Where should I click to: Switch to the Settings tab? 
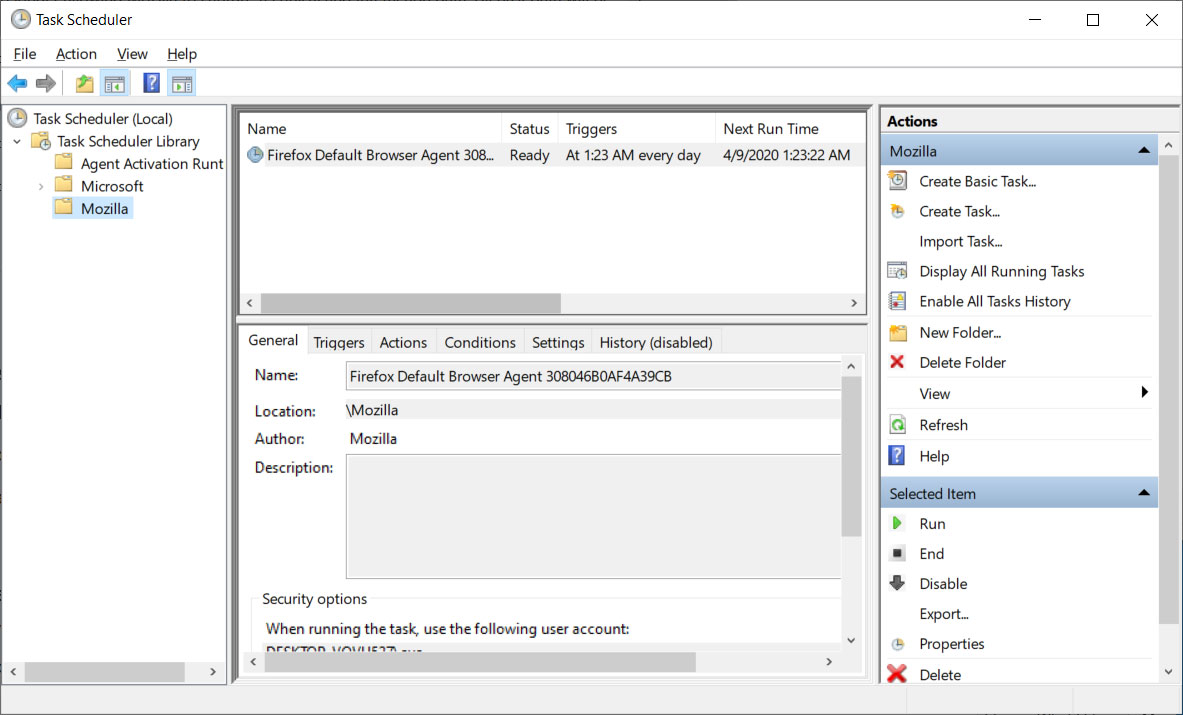click(x=558, y=342)
